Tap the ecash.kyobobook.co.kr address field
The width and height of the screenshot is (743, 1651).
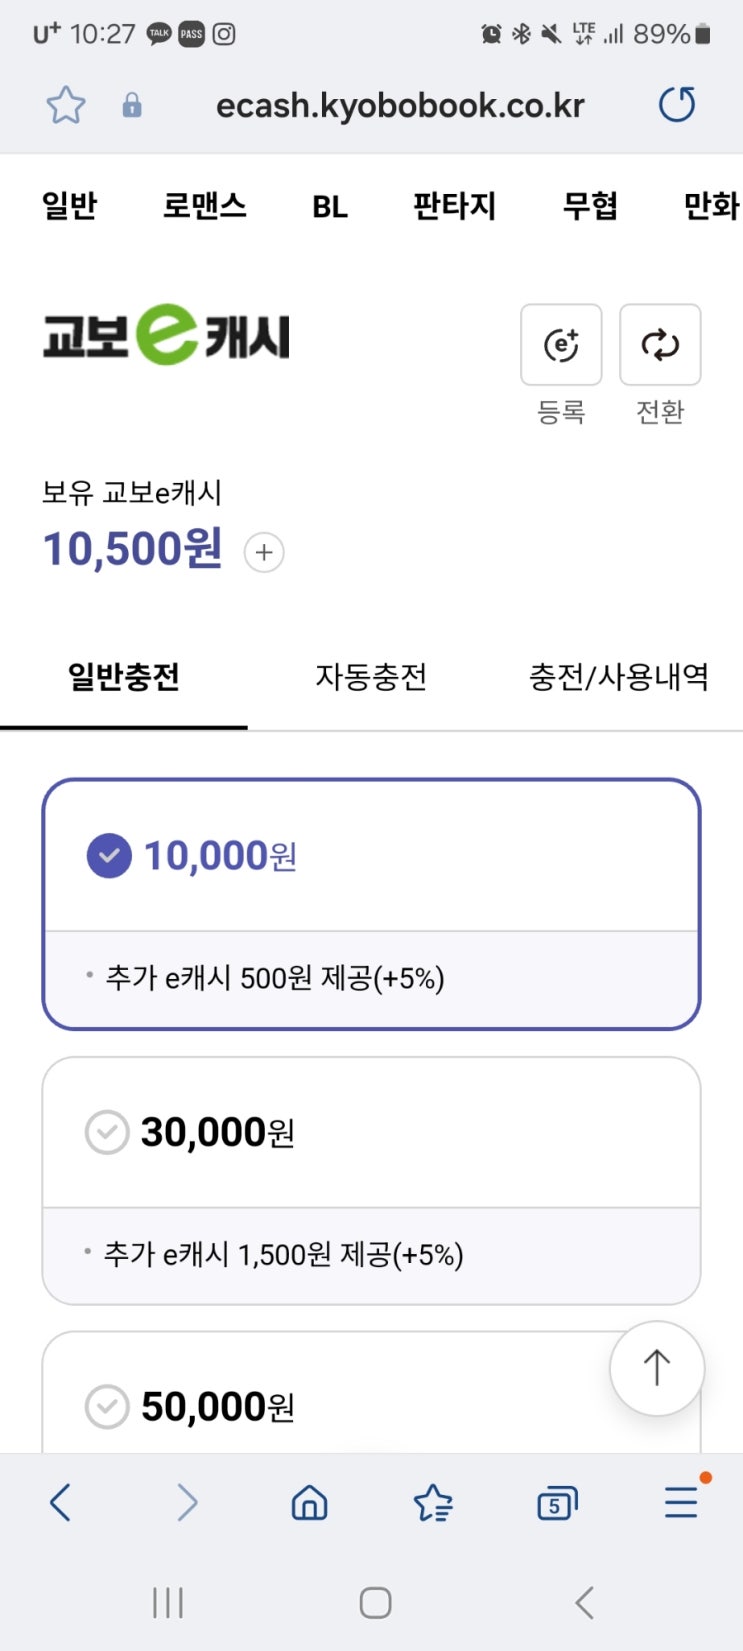click(400, 105)
